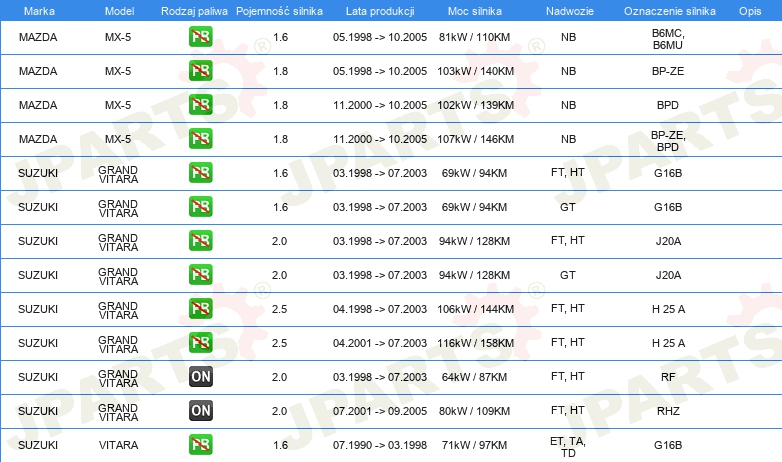Image resolution: width=782 pixels, height=462 pixels.
Task: Click the 2.5 displacement in the 116kW row
Action: [279, 343]
